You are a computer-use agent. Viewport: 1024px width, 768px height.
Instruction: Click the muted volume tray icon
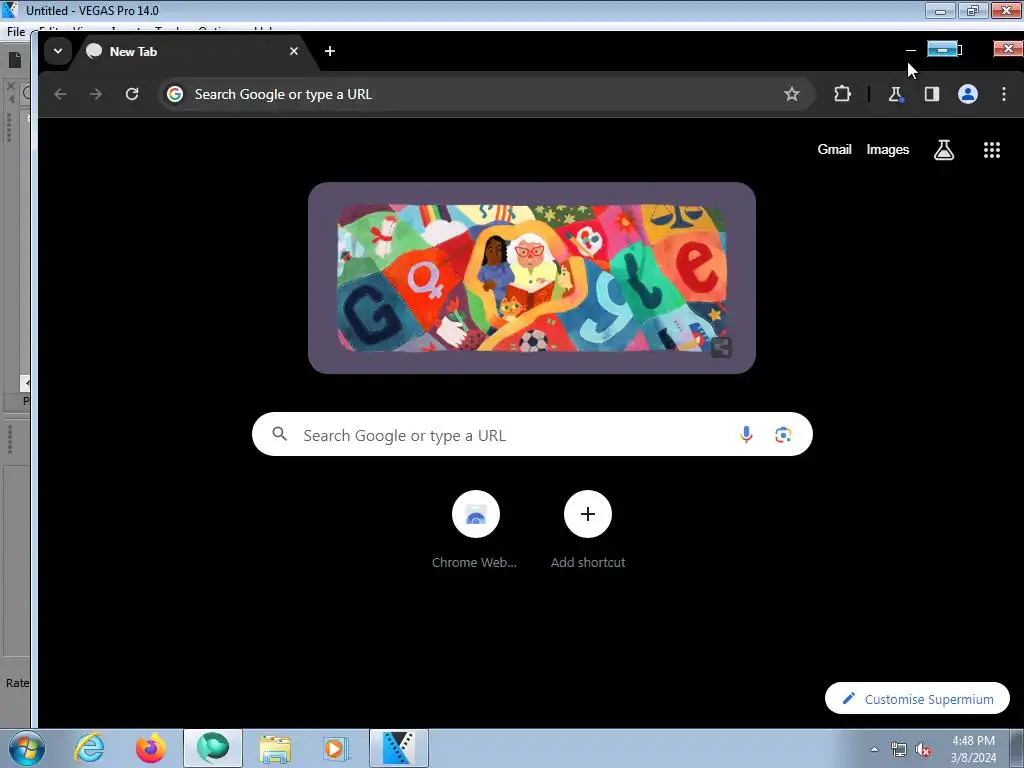pos(923,750)
